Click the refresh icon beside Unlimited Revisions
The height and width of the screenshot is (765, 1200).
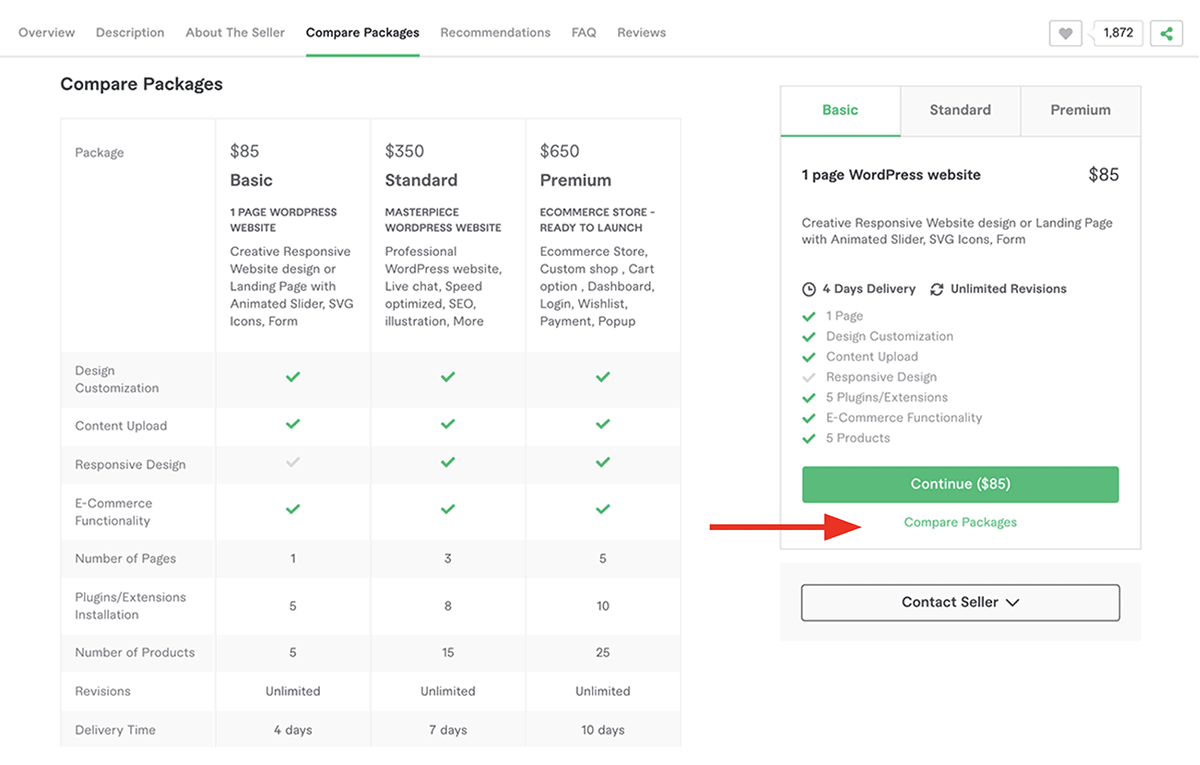click(x=937, y=289)
